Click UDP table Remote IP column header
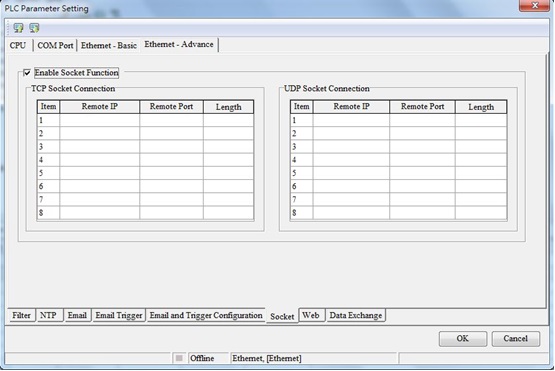This screenshot has width=555, height=371. [351, 107]
